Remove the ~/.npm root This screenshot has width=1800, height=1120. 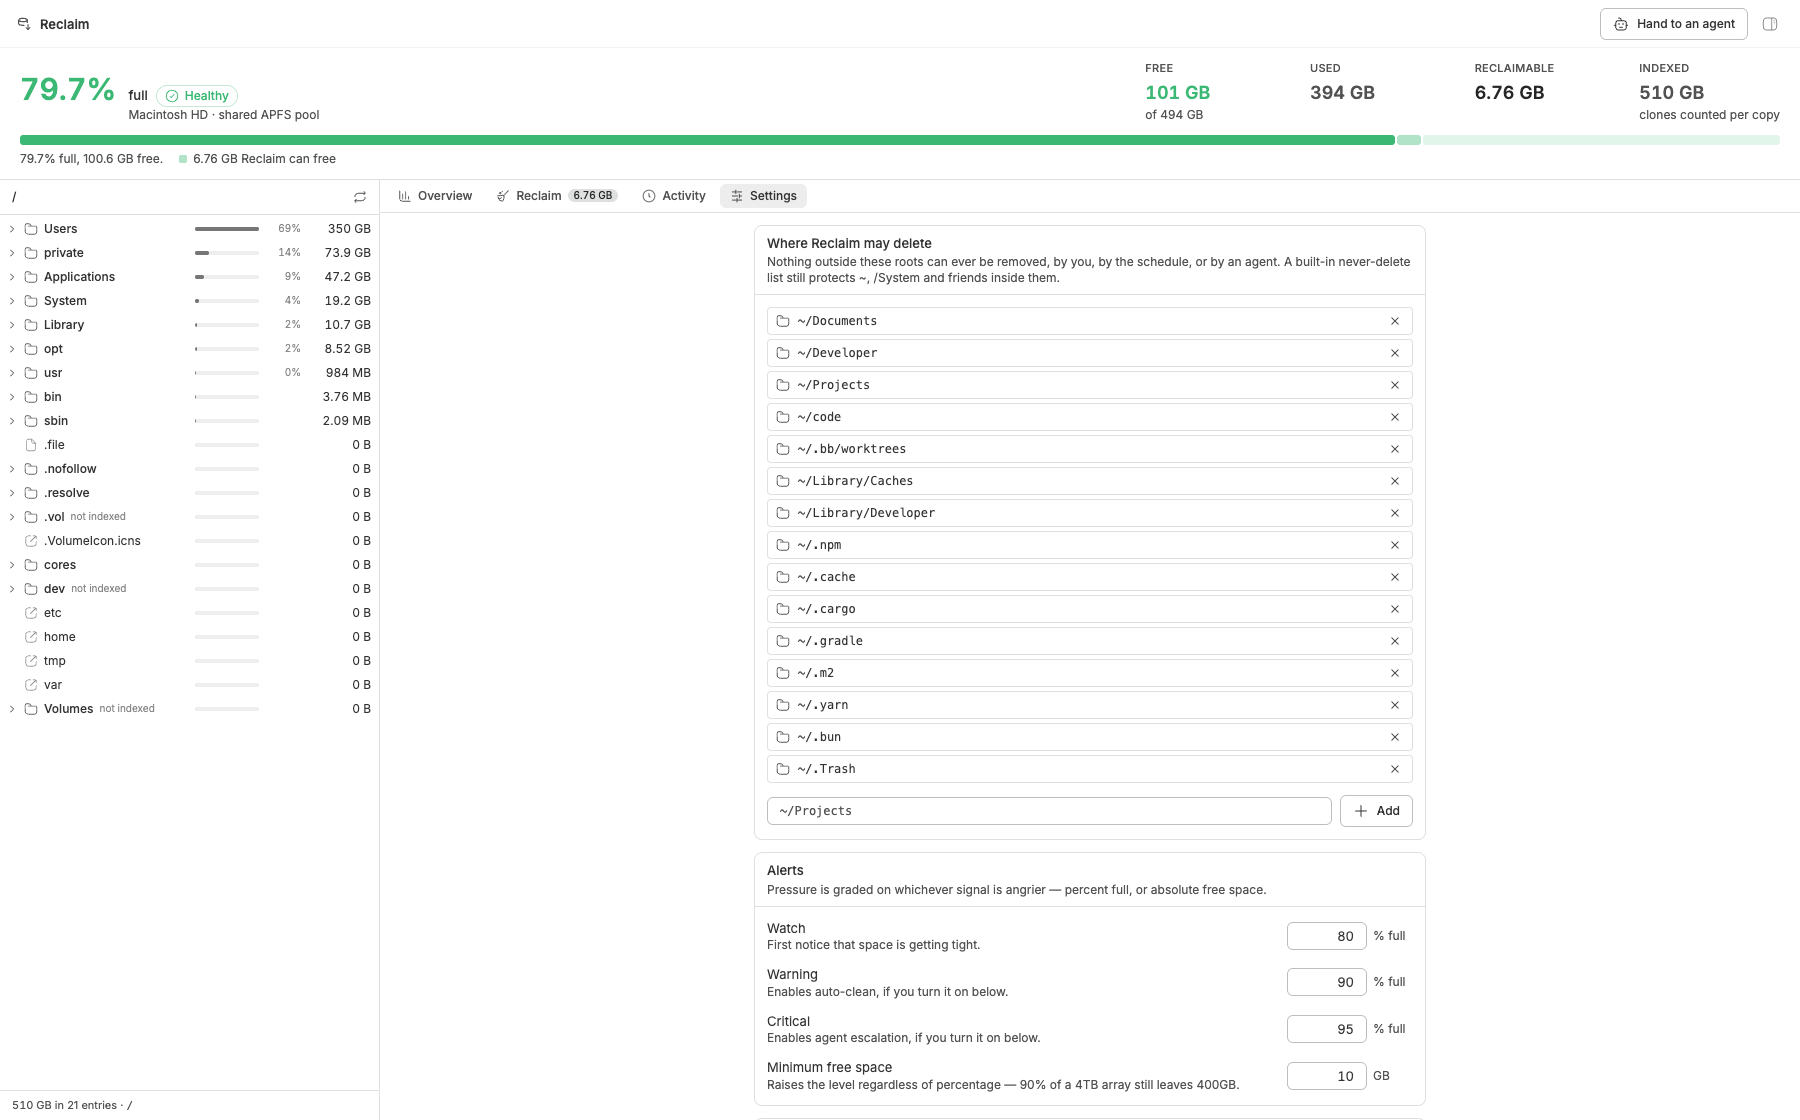point(1395,545)
